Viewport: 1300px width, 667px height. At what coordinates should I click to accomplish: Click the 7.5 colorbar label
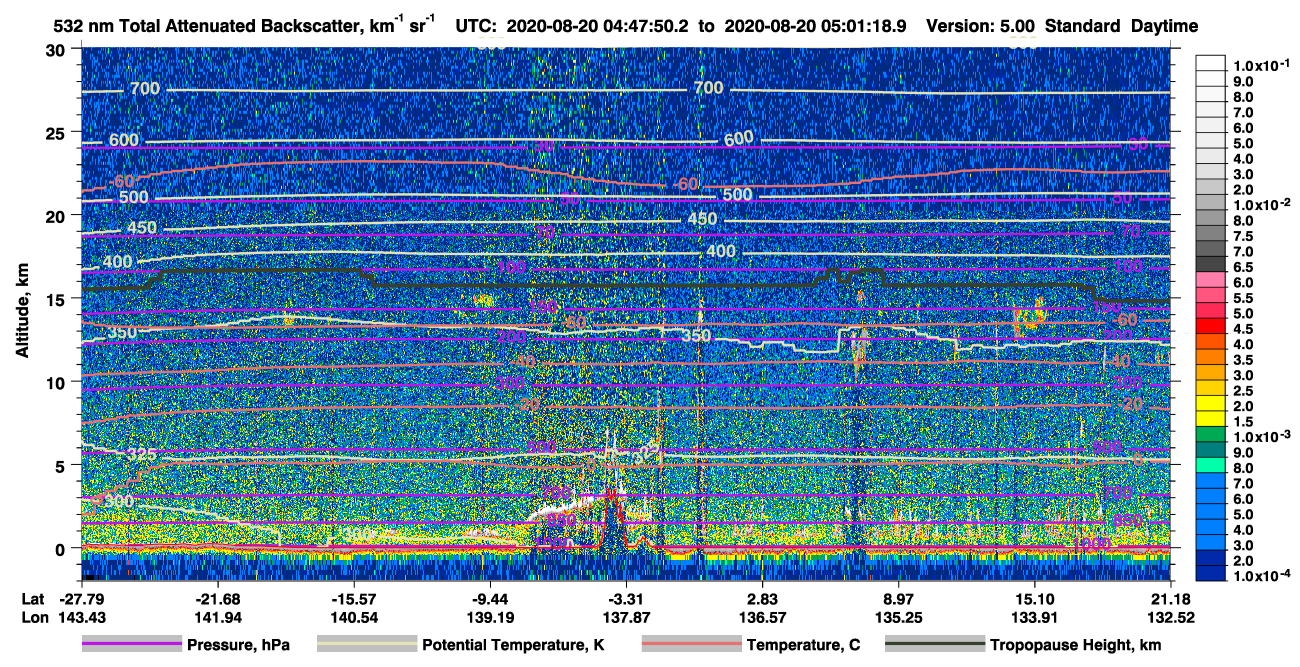click(1243, 236)
